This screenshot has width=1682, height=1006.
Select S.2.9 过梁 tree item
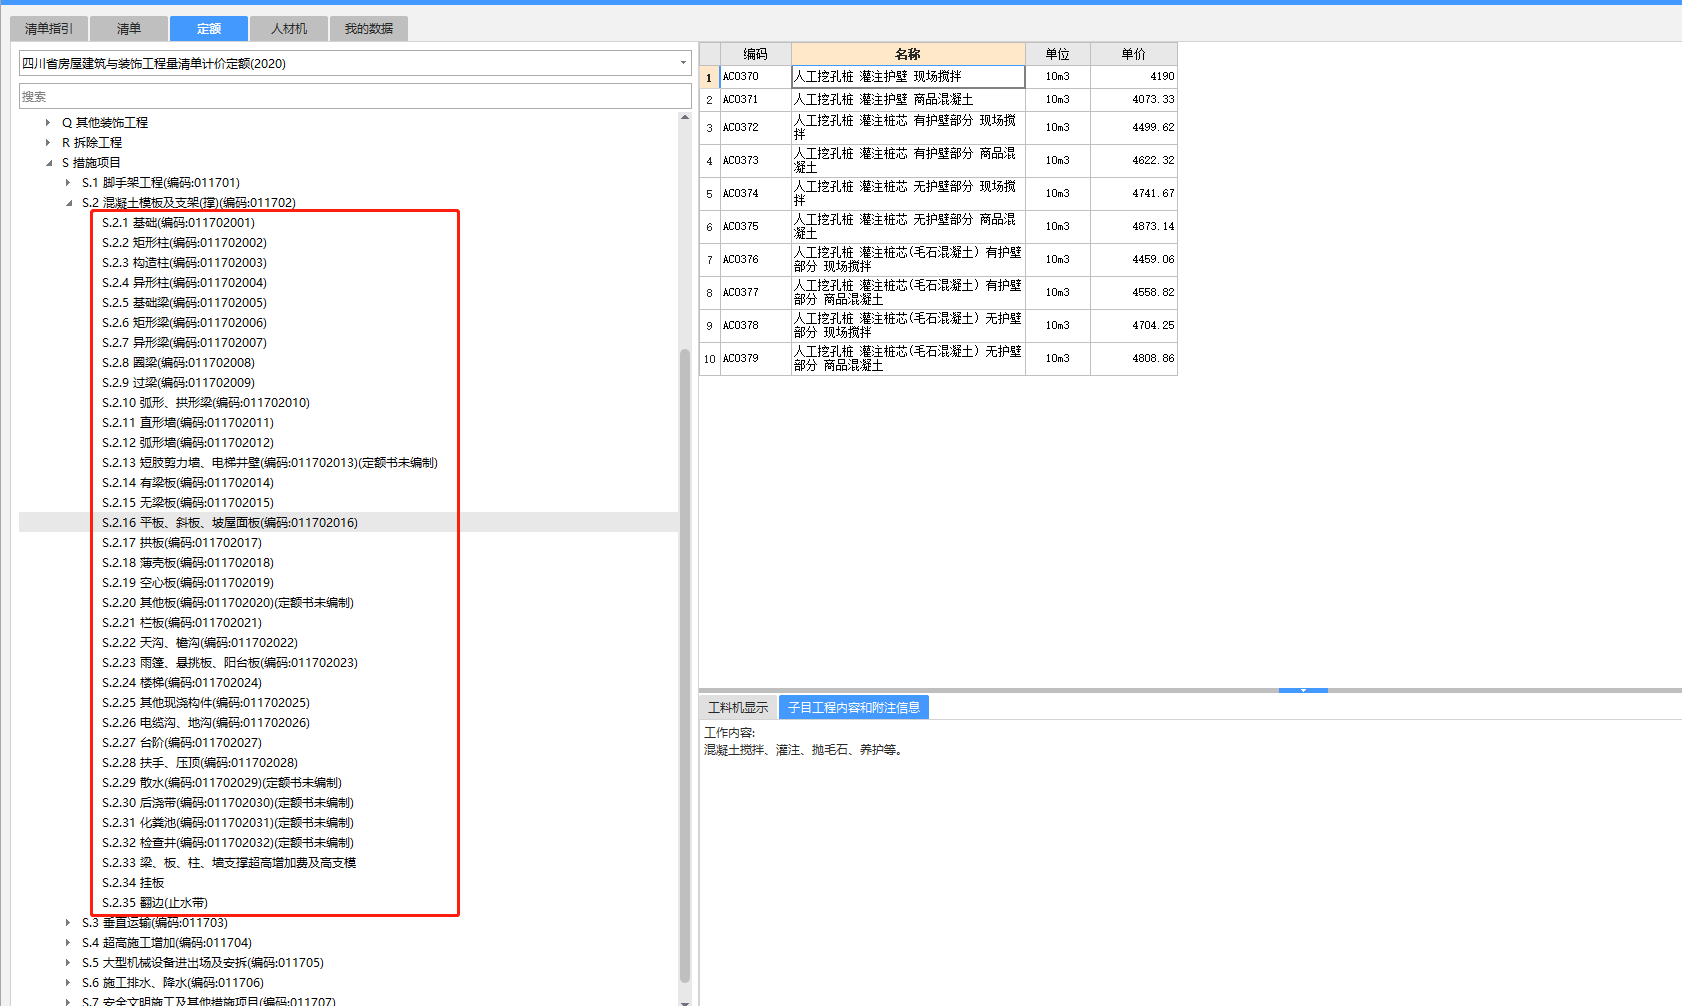[x=178, y=383]
